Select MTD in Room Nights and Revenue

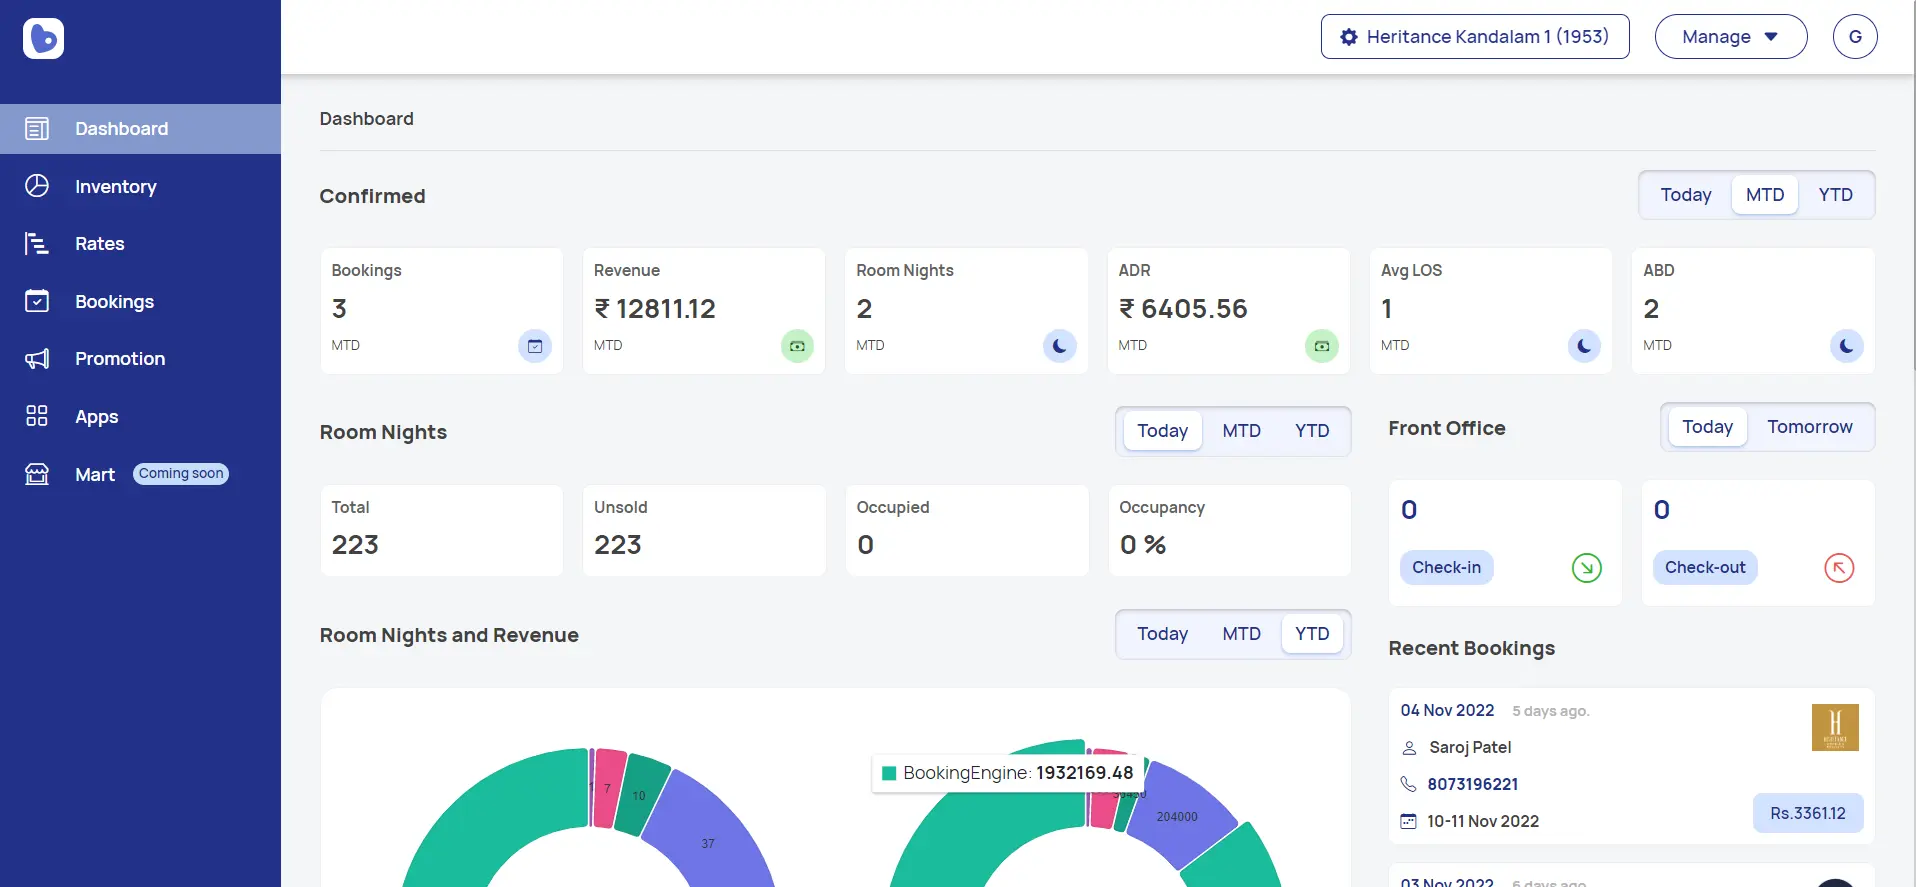point(1241,634)
